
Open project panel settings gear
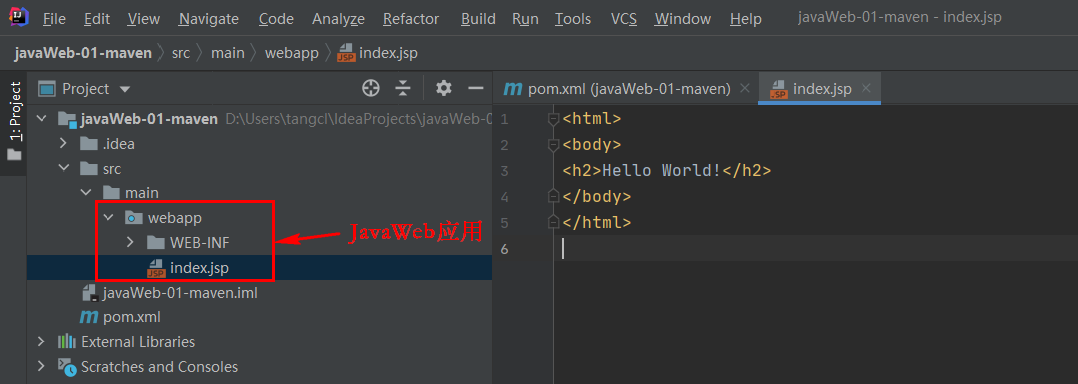(x=444, y=88)
